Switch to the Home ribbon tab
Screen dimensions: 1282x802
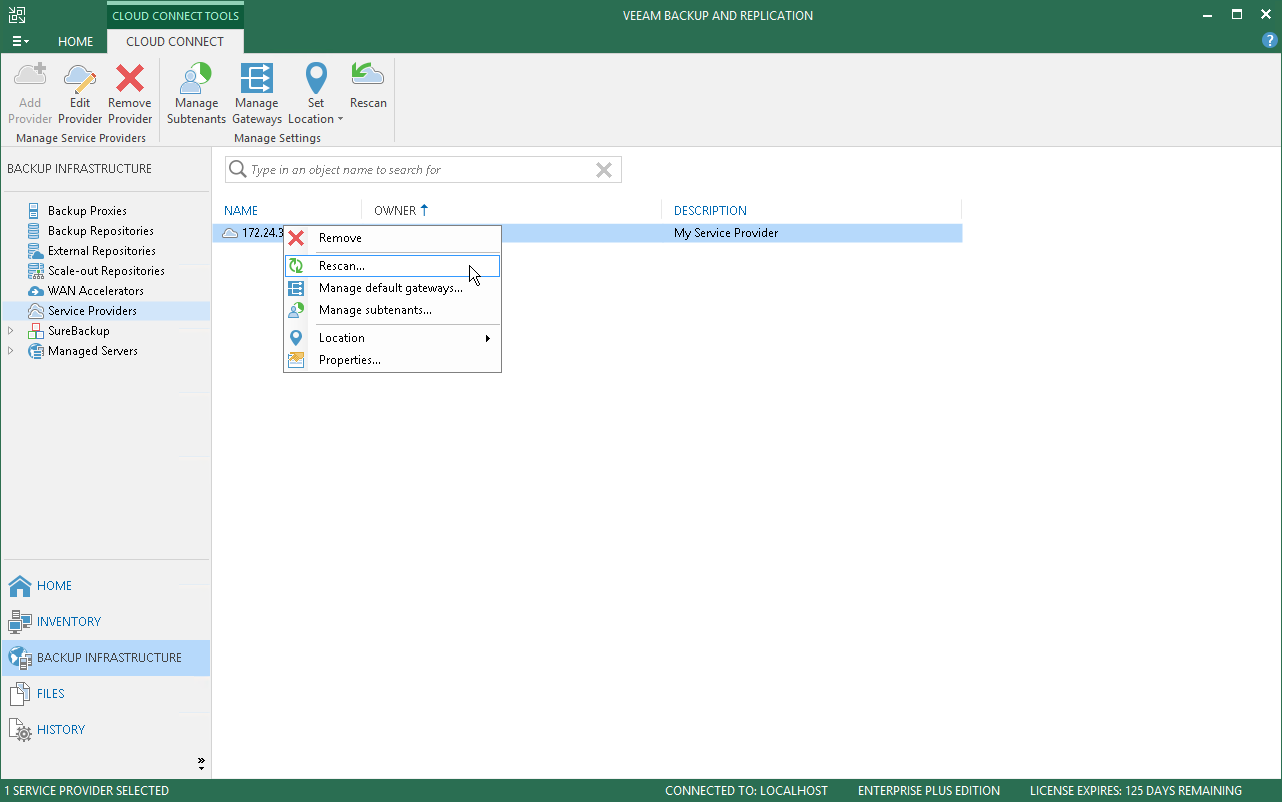coord(75,42)
